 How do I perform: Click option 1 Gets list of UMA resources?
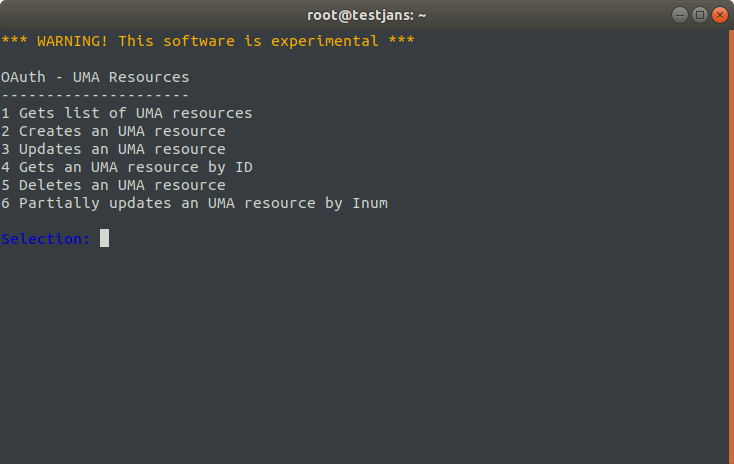click(x=126, y=113)
